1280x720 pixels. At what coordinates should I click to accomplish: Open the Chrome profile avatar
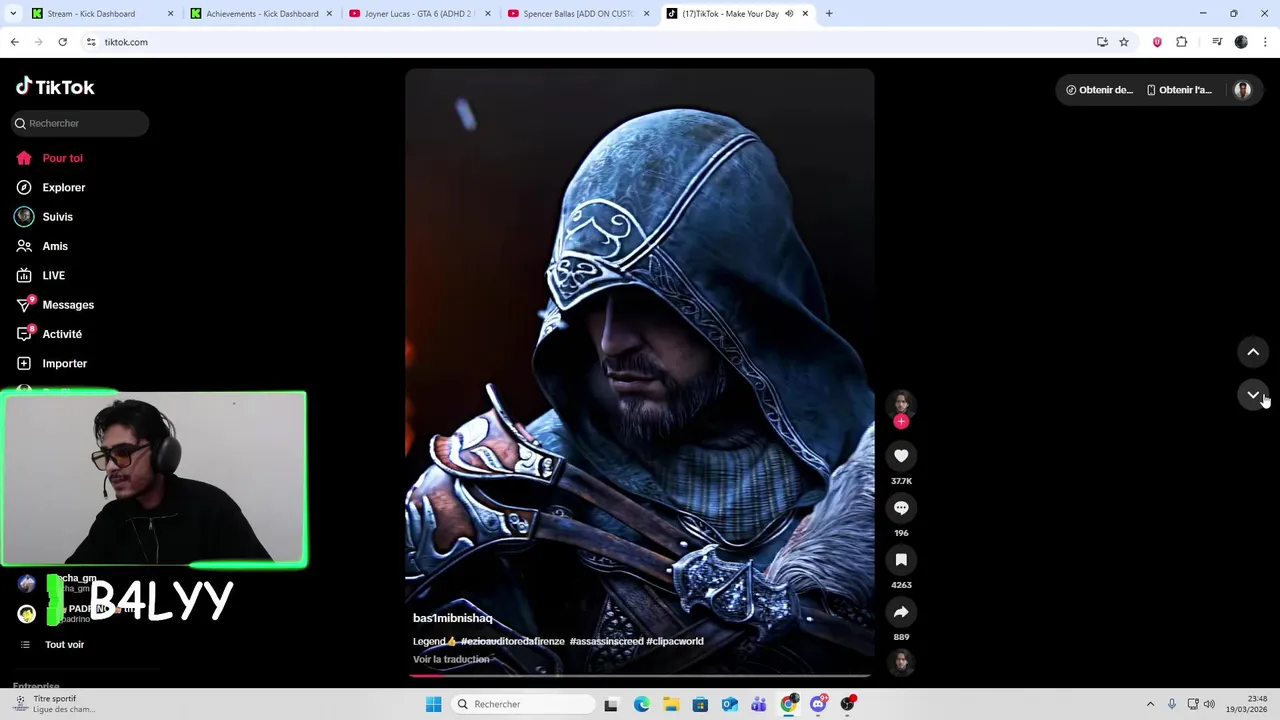click(1241, 42)
